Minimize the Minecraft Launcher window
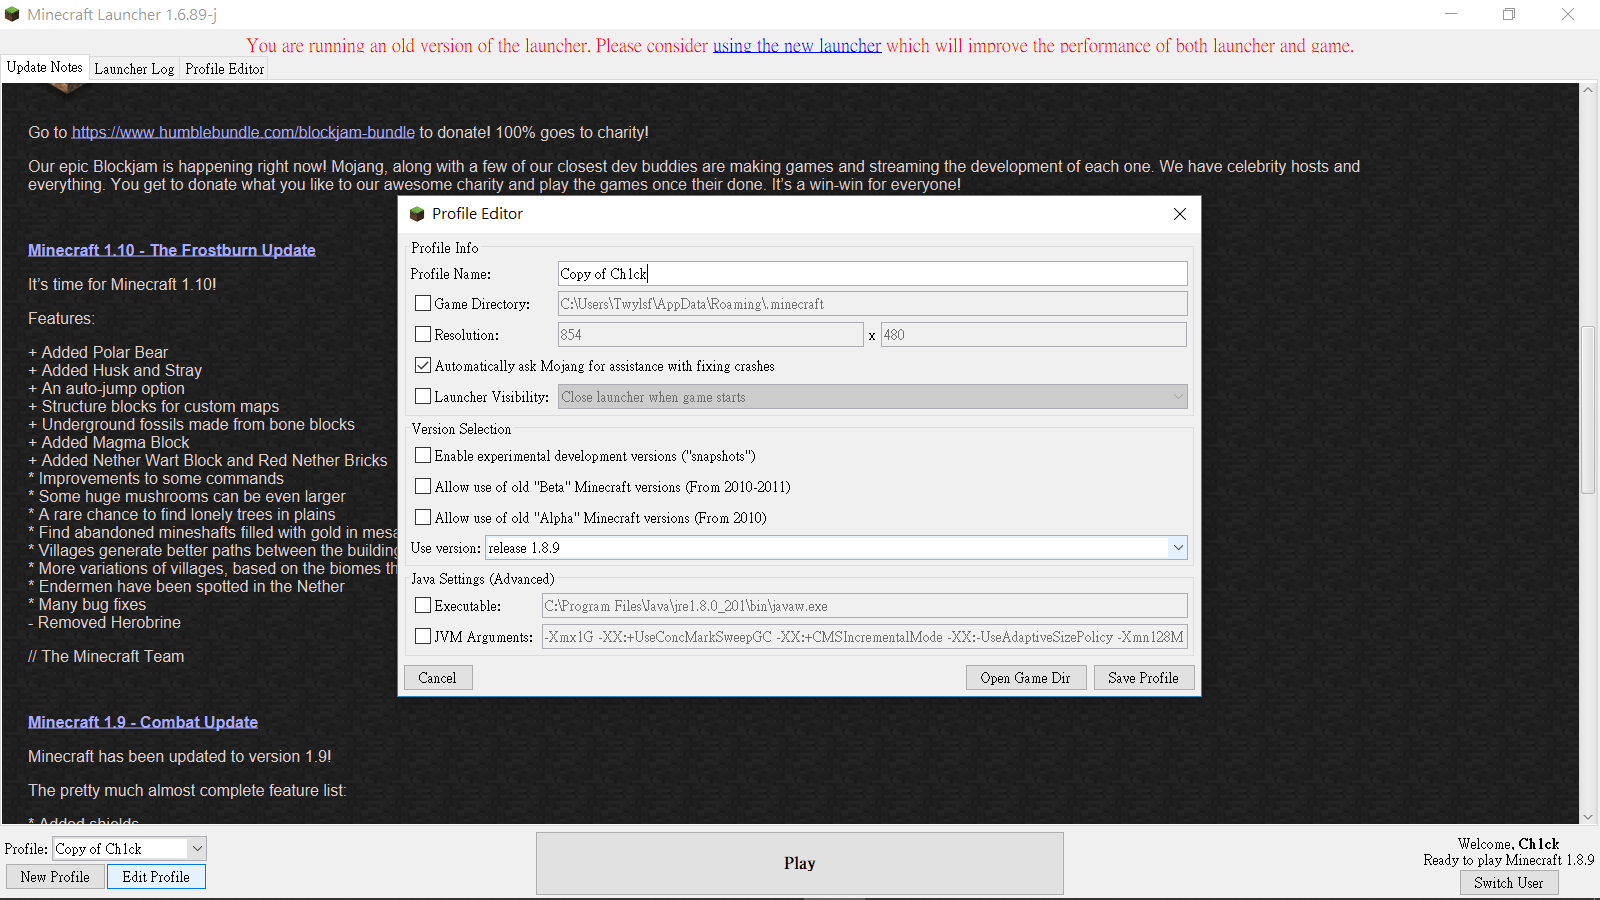 click(x=1451, y=14)
